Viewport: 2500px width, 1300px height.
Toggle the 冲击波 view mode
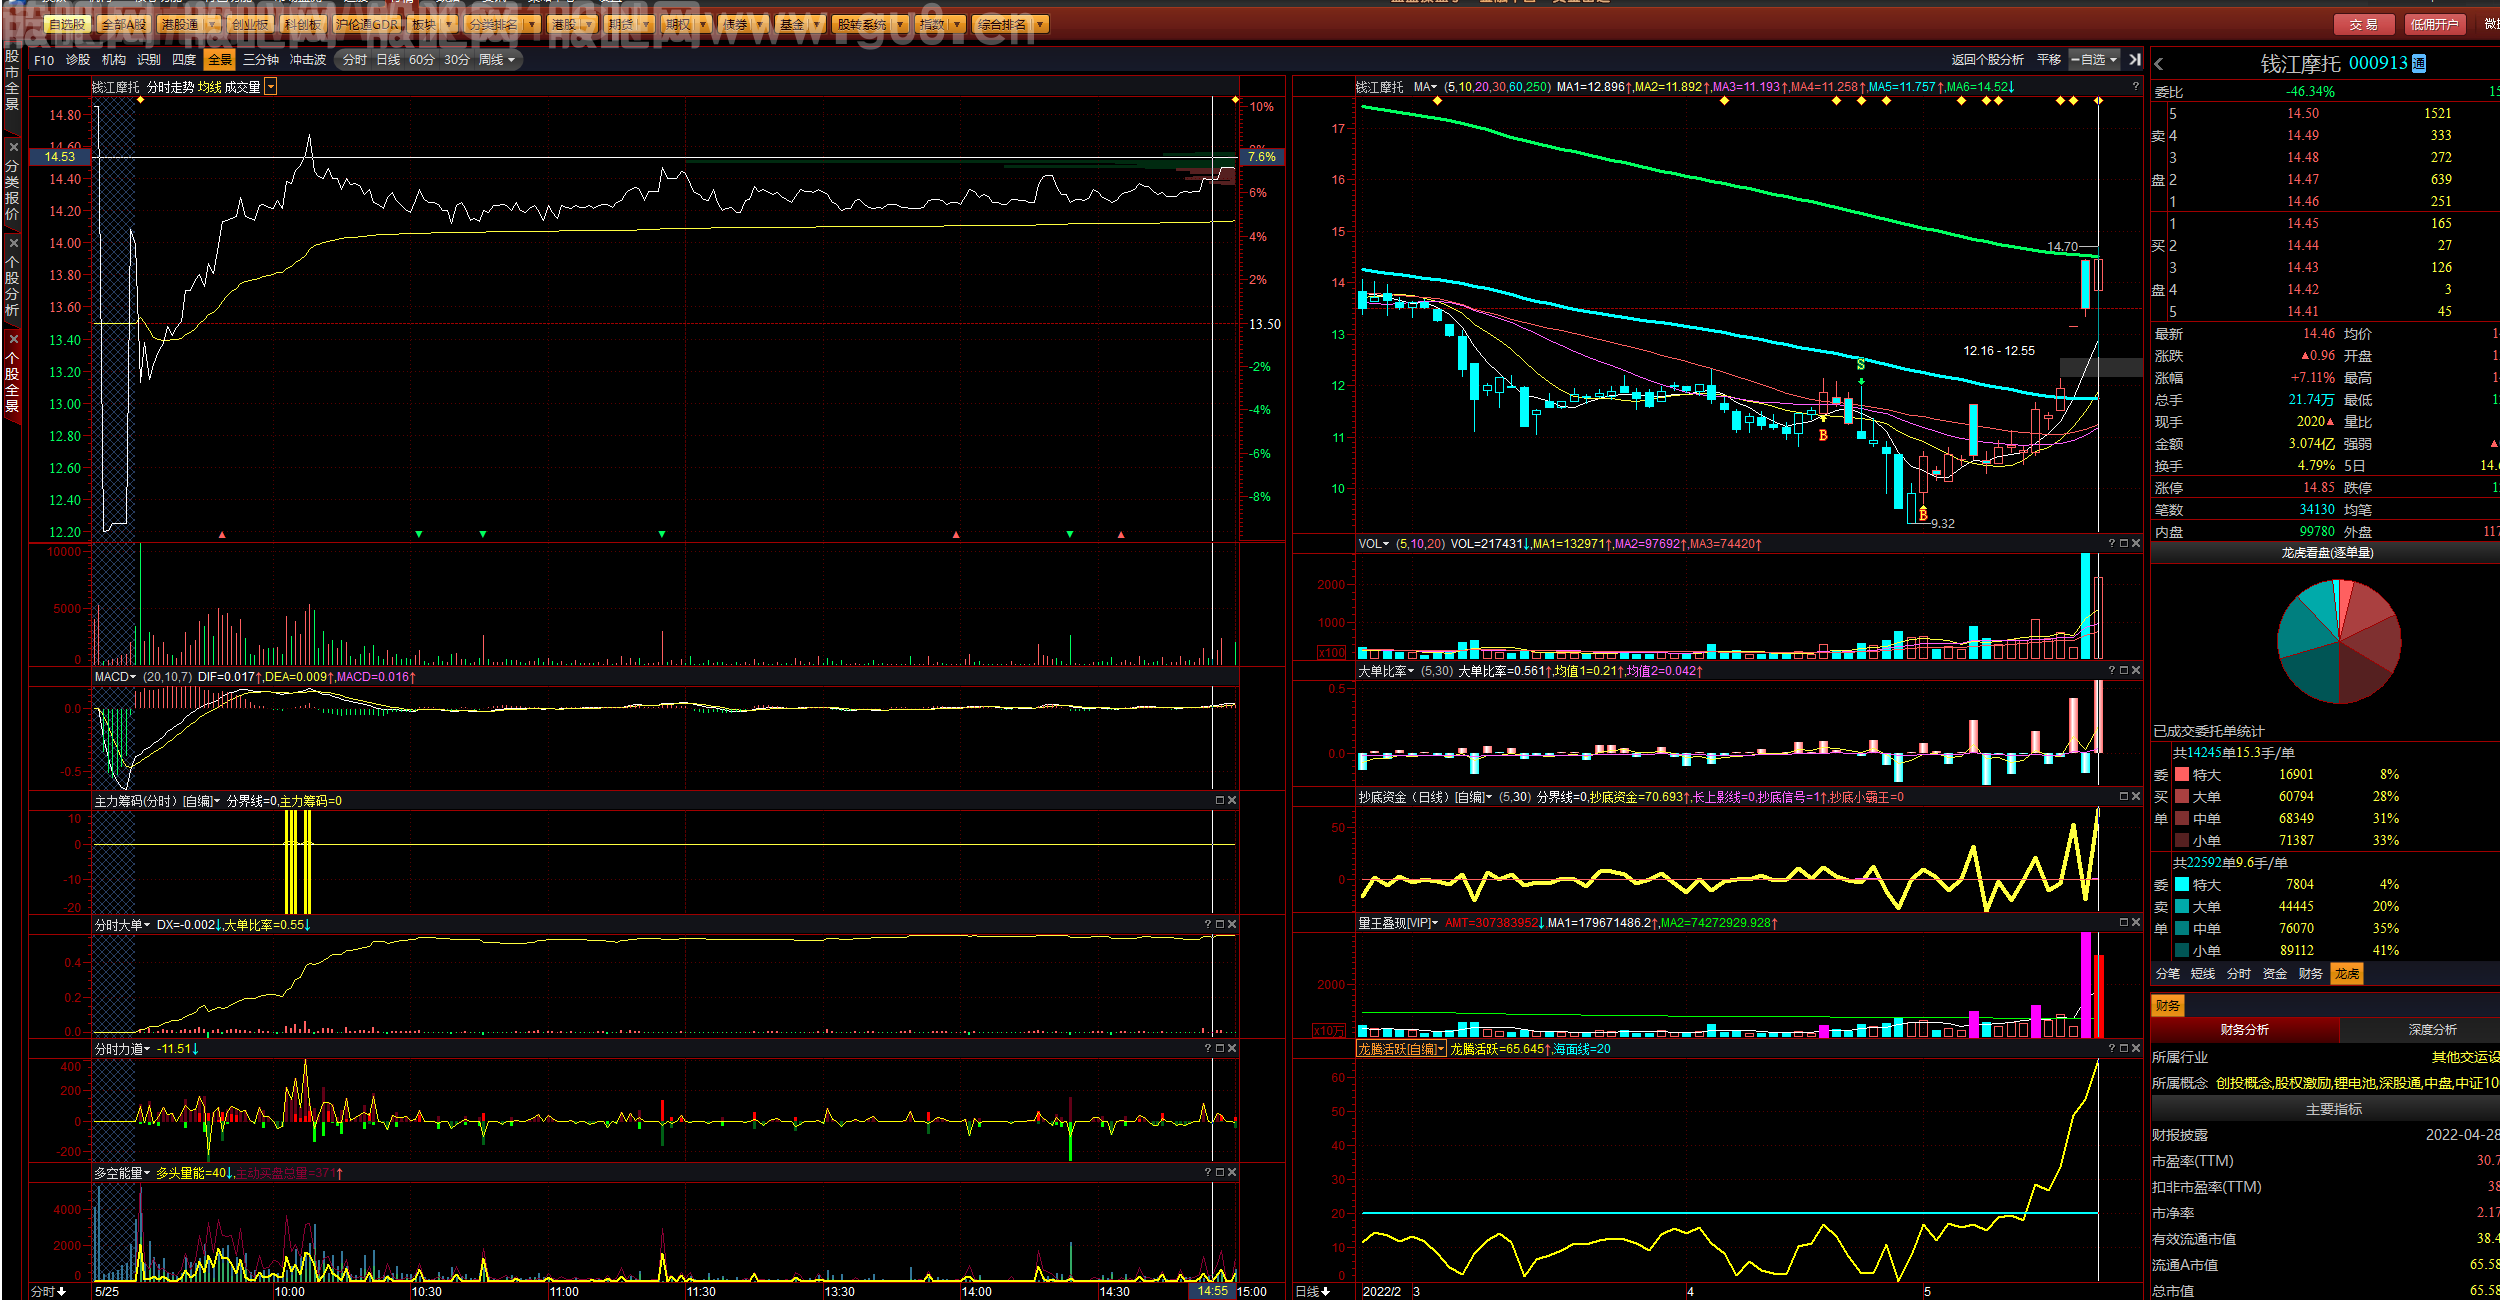pos(308,60)
